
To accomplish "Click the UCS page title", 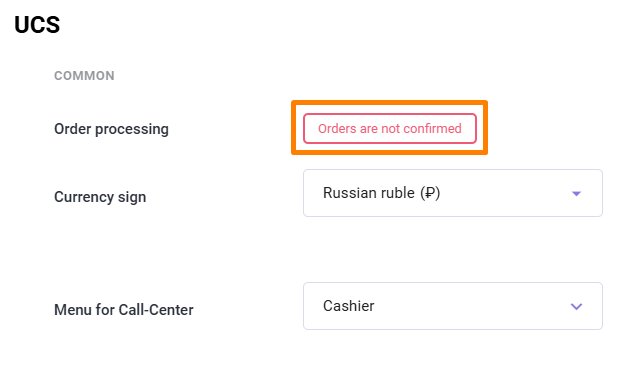I will (x=37, y=25).
